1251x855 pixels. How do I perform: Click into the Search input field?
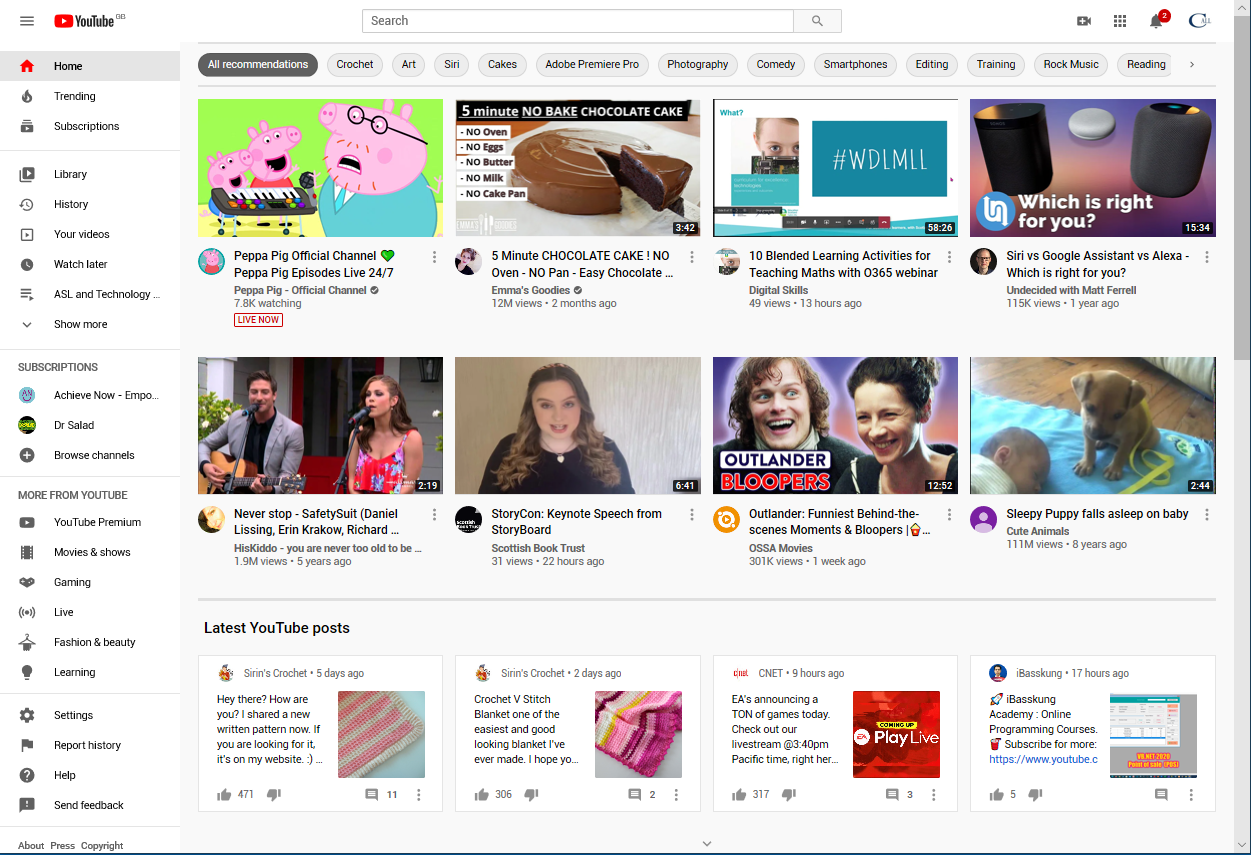(578, 21)
